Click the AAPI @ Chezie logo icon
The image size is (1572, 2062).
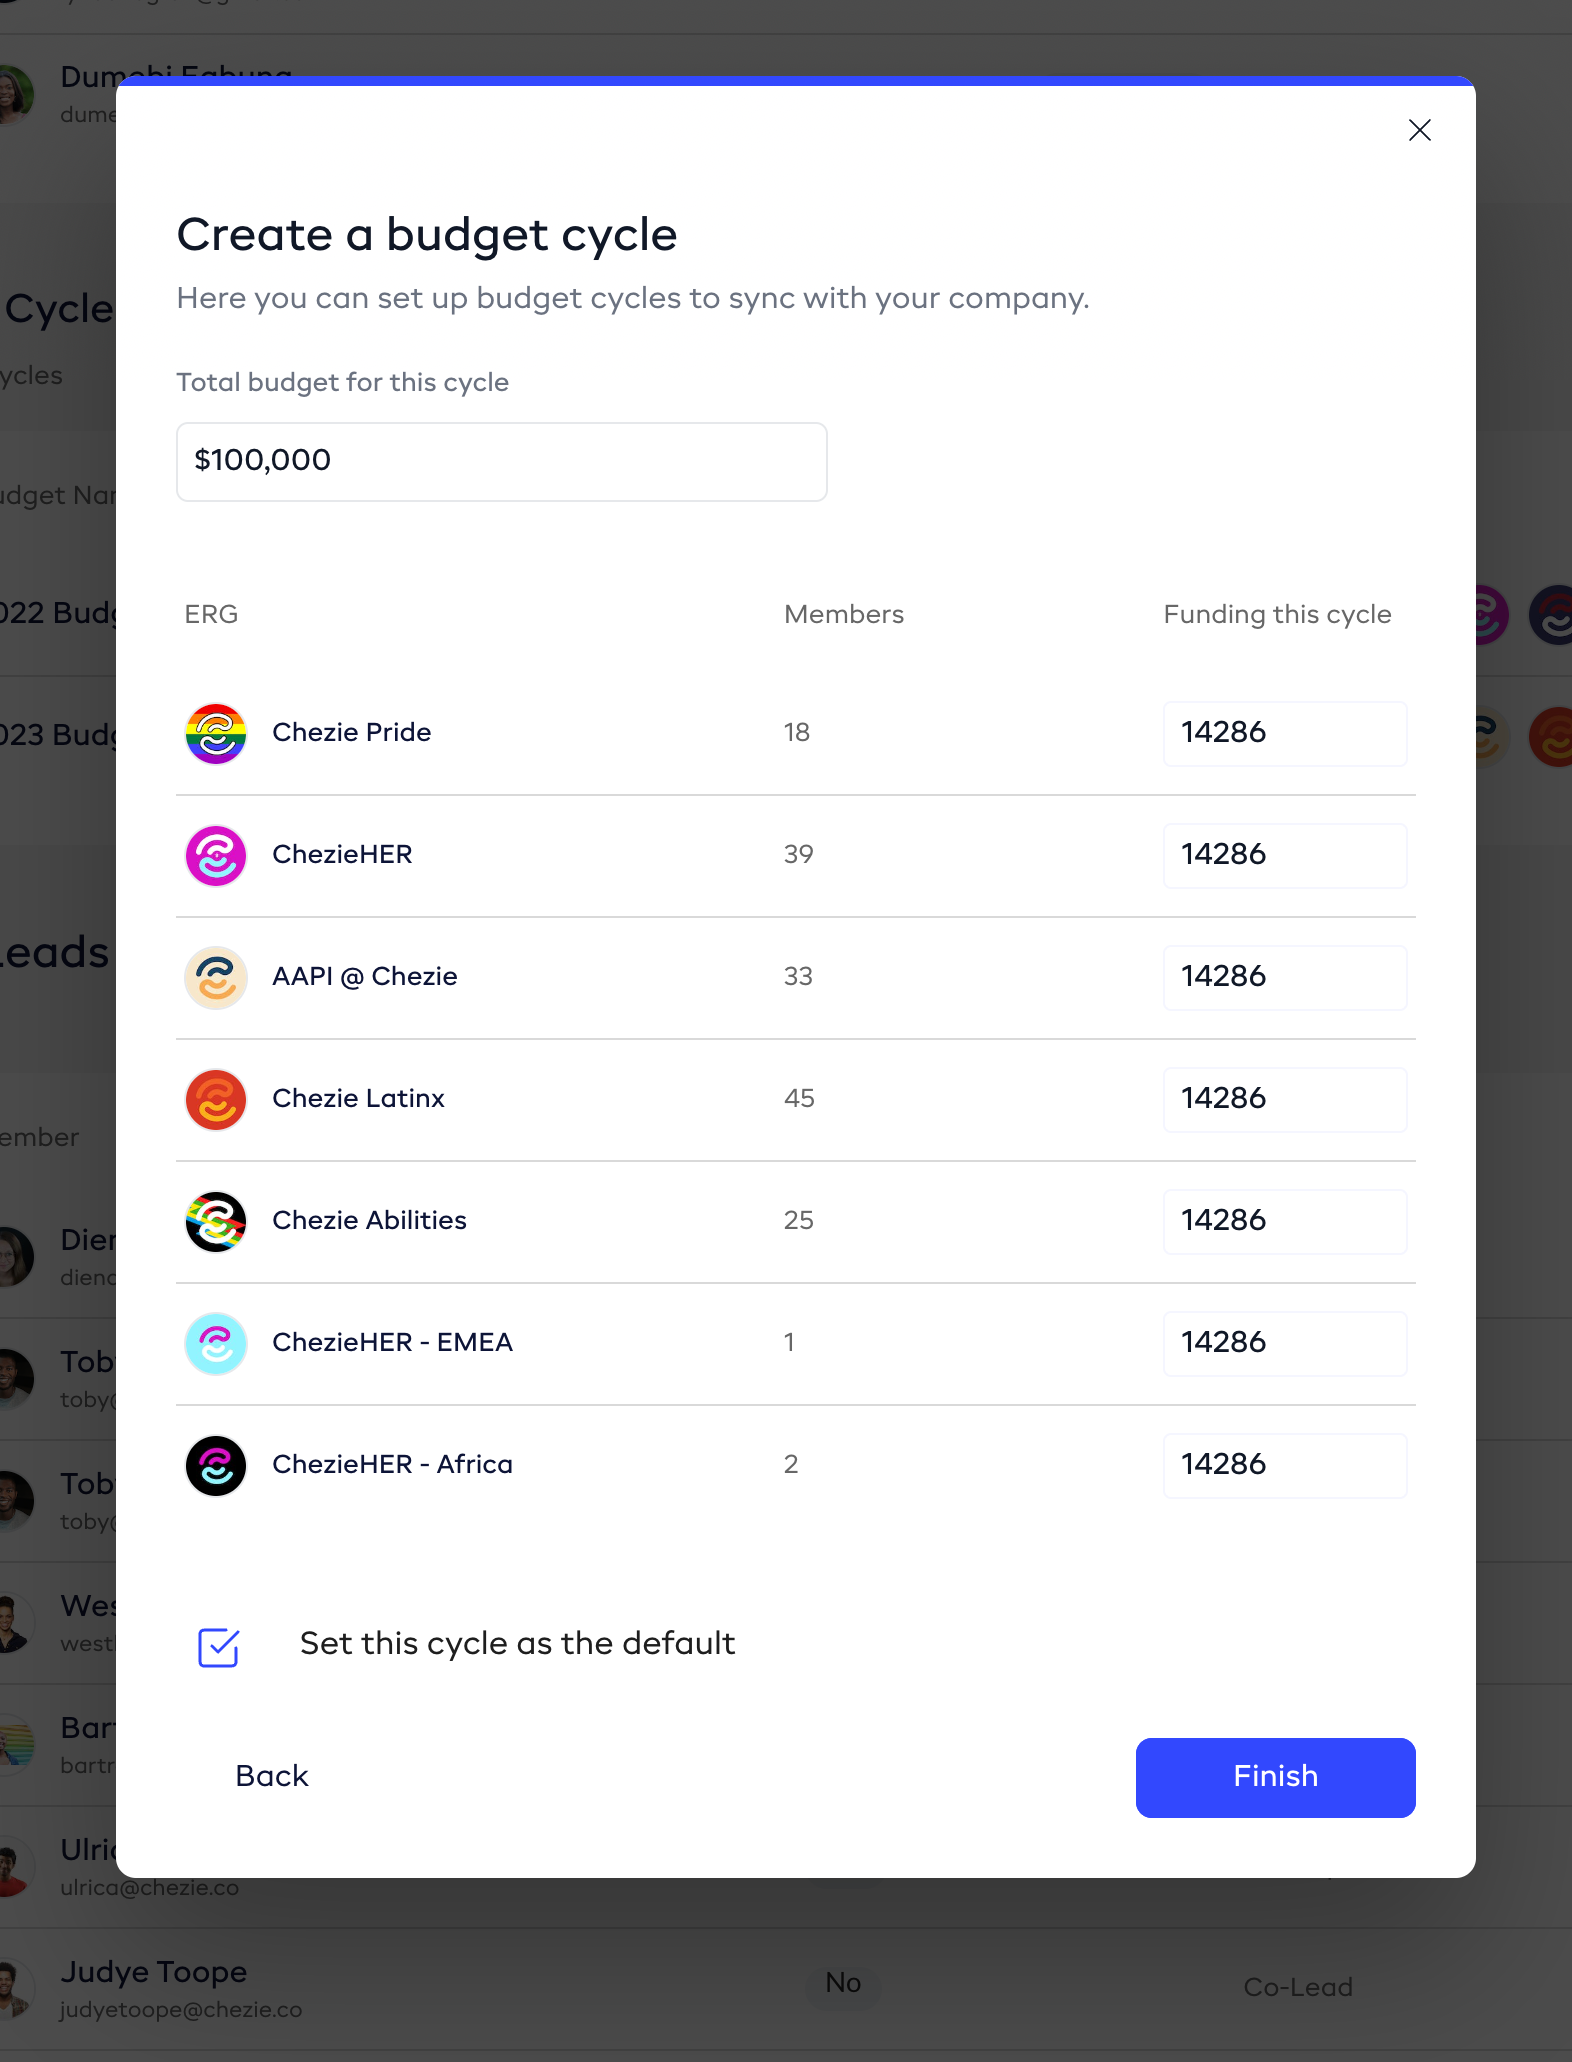tap(216, 977)
